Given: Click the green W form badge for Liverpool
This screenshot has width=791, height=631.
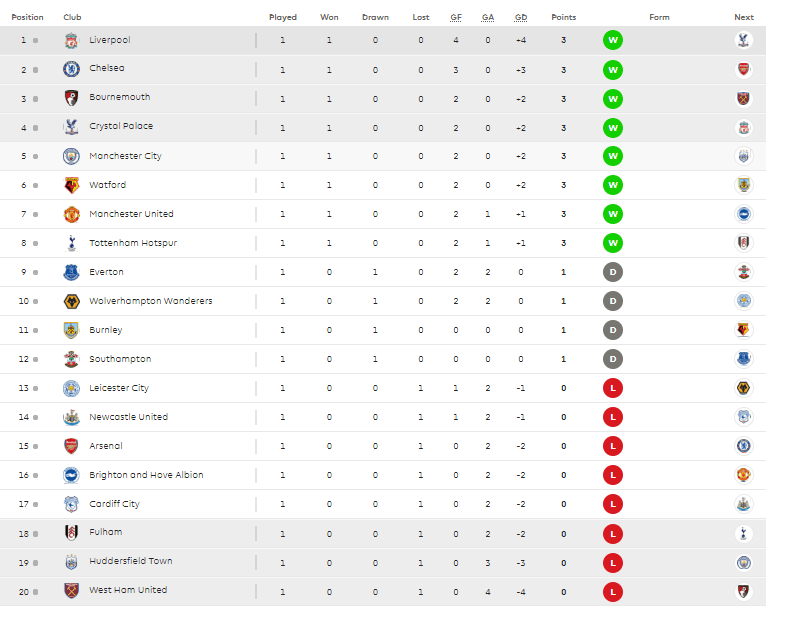Looking at the screenshot, I should [612, 40].
